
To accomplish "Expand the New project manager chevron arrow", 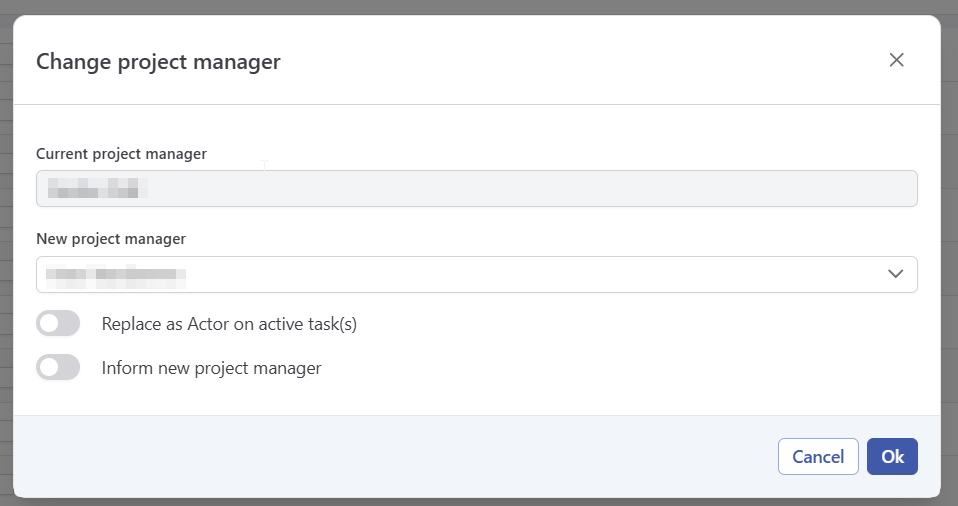I will coord(895,274).
